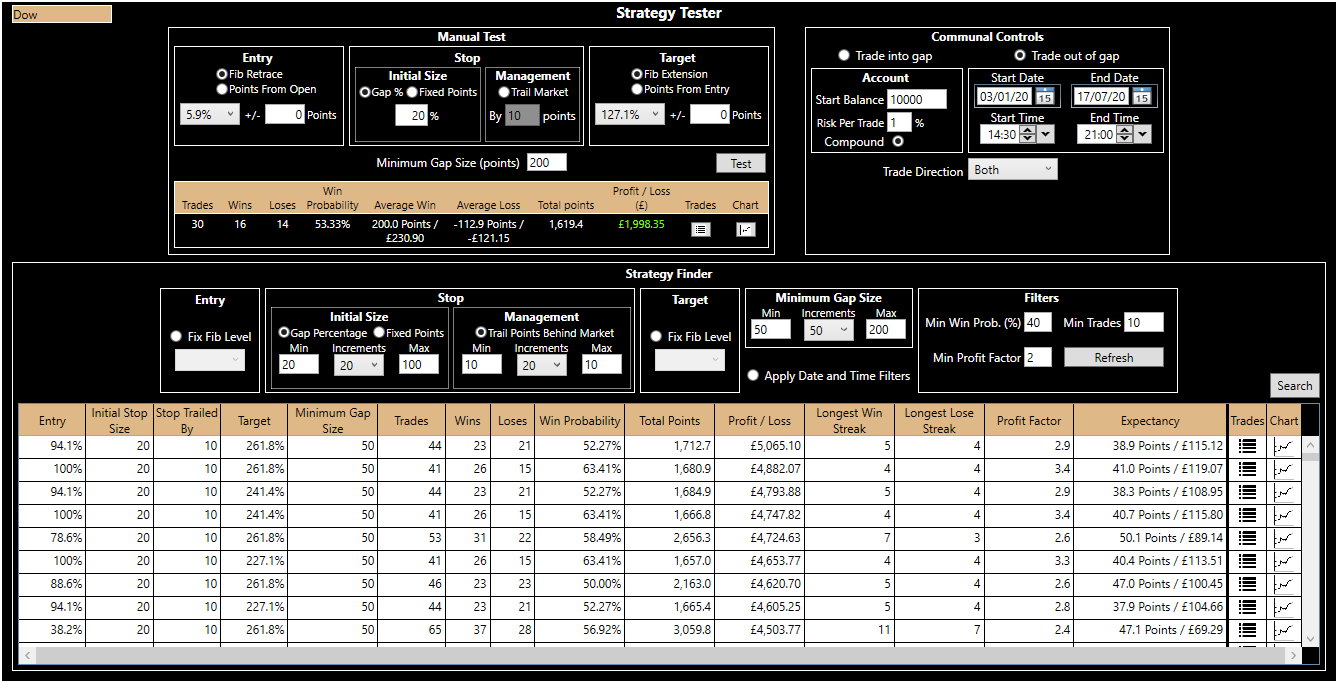View trades list for the £4,653.77 row
Viewport: 1336px width, 682px height.
(1247, 561)
